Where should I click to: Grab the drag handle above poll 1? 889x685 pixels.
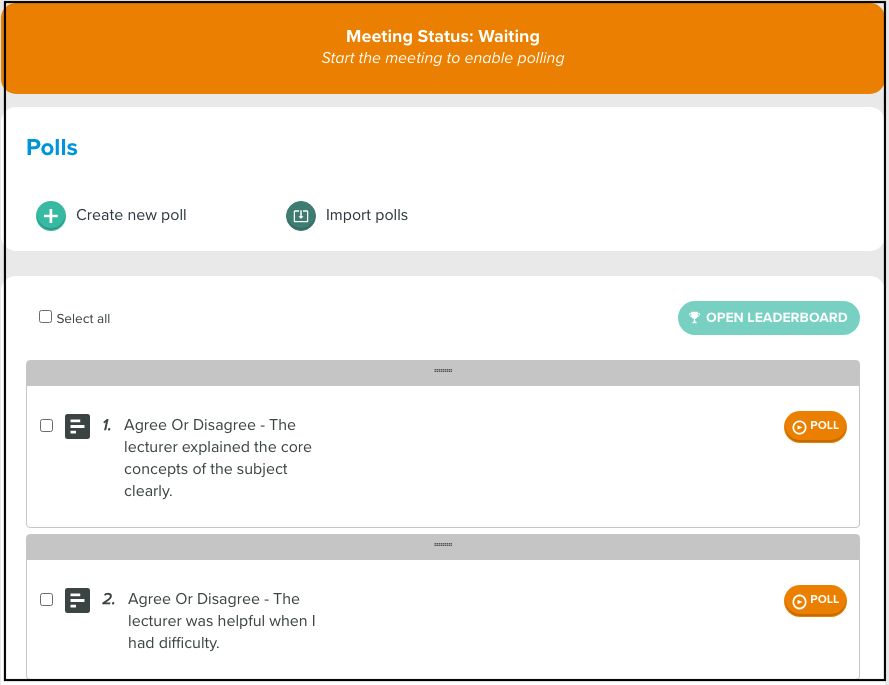pyautogui.click(x=443, y=371)
